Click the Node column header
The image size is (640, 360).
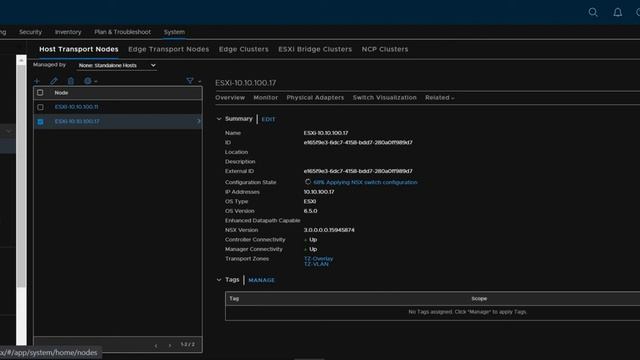[61, 93]
